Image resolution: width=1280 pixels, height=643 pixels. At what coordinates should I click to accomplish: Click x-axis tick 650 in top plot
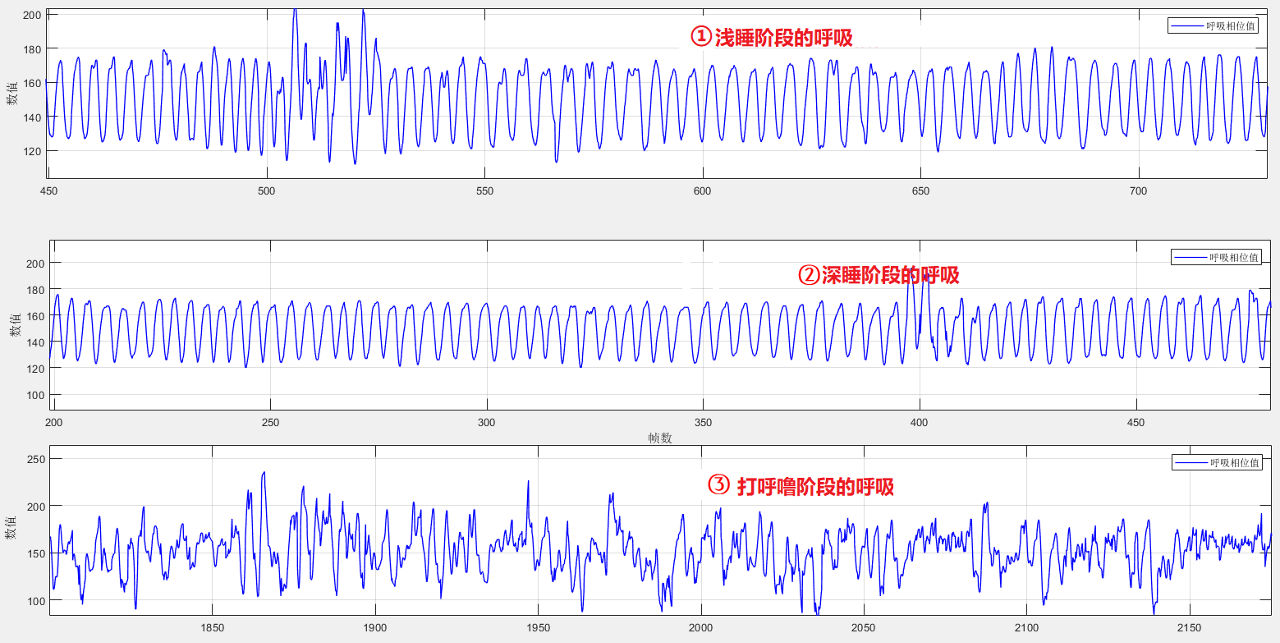click(920, 190)
